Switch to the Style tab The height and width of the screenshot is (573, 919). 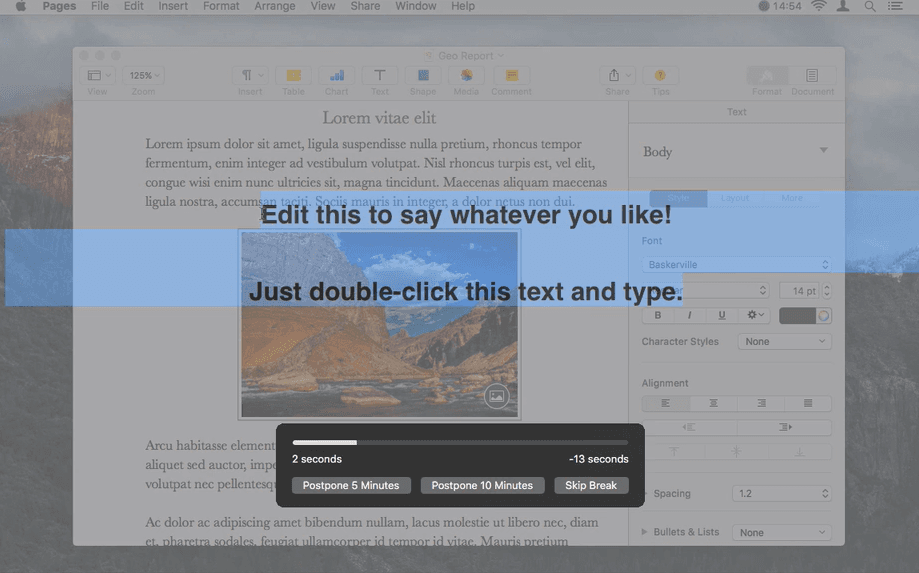click(678, 198)
